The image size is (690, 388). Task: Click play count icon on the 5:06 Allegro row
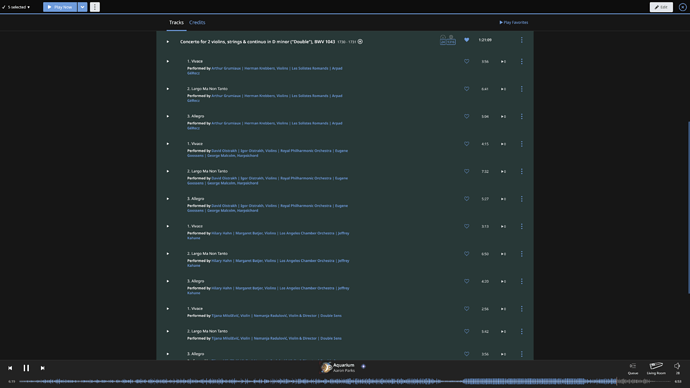coord(503,117)
